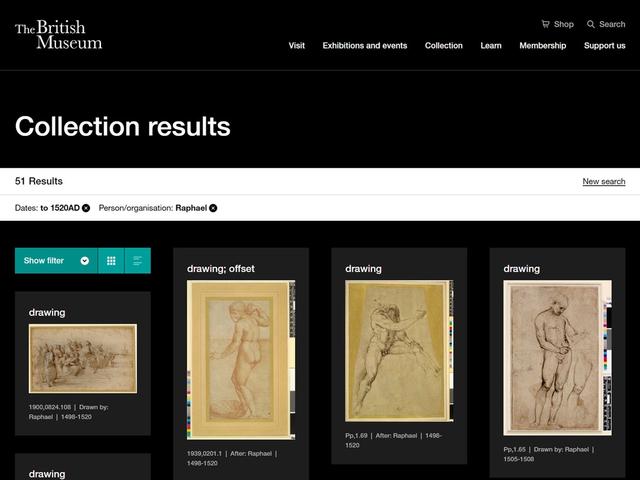Click 'drawing' title above Pp,1.65 image
Screen dimensions: 640x480
point(522,269)
